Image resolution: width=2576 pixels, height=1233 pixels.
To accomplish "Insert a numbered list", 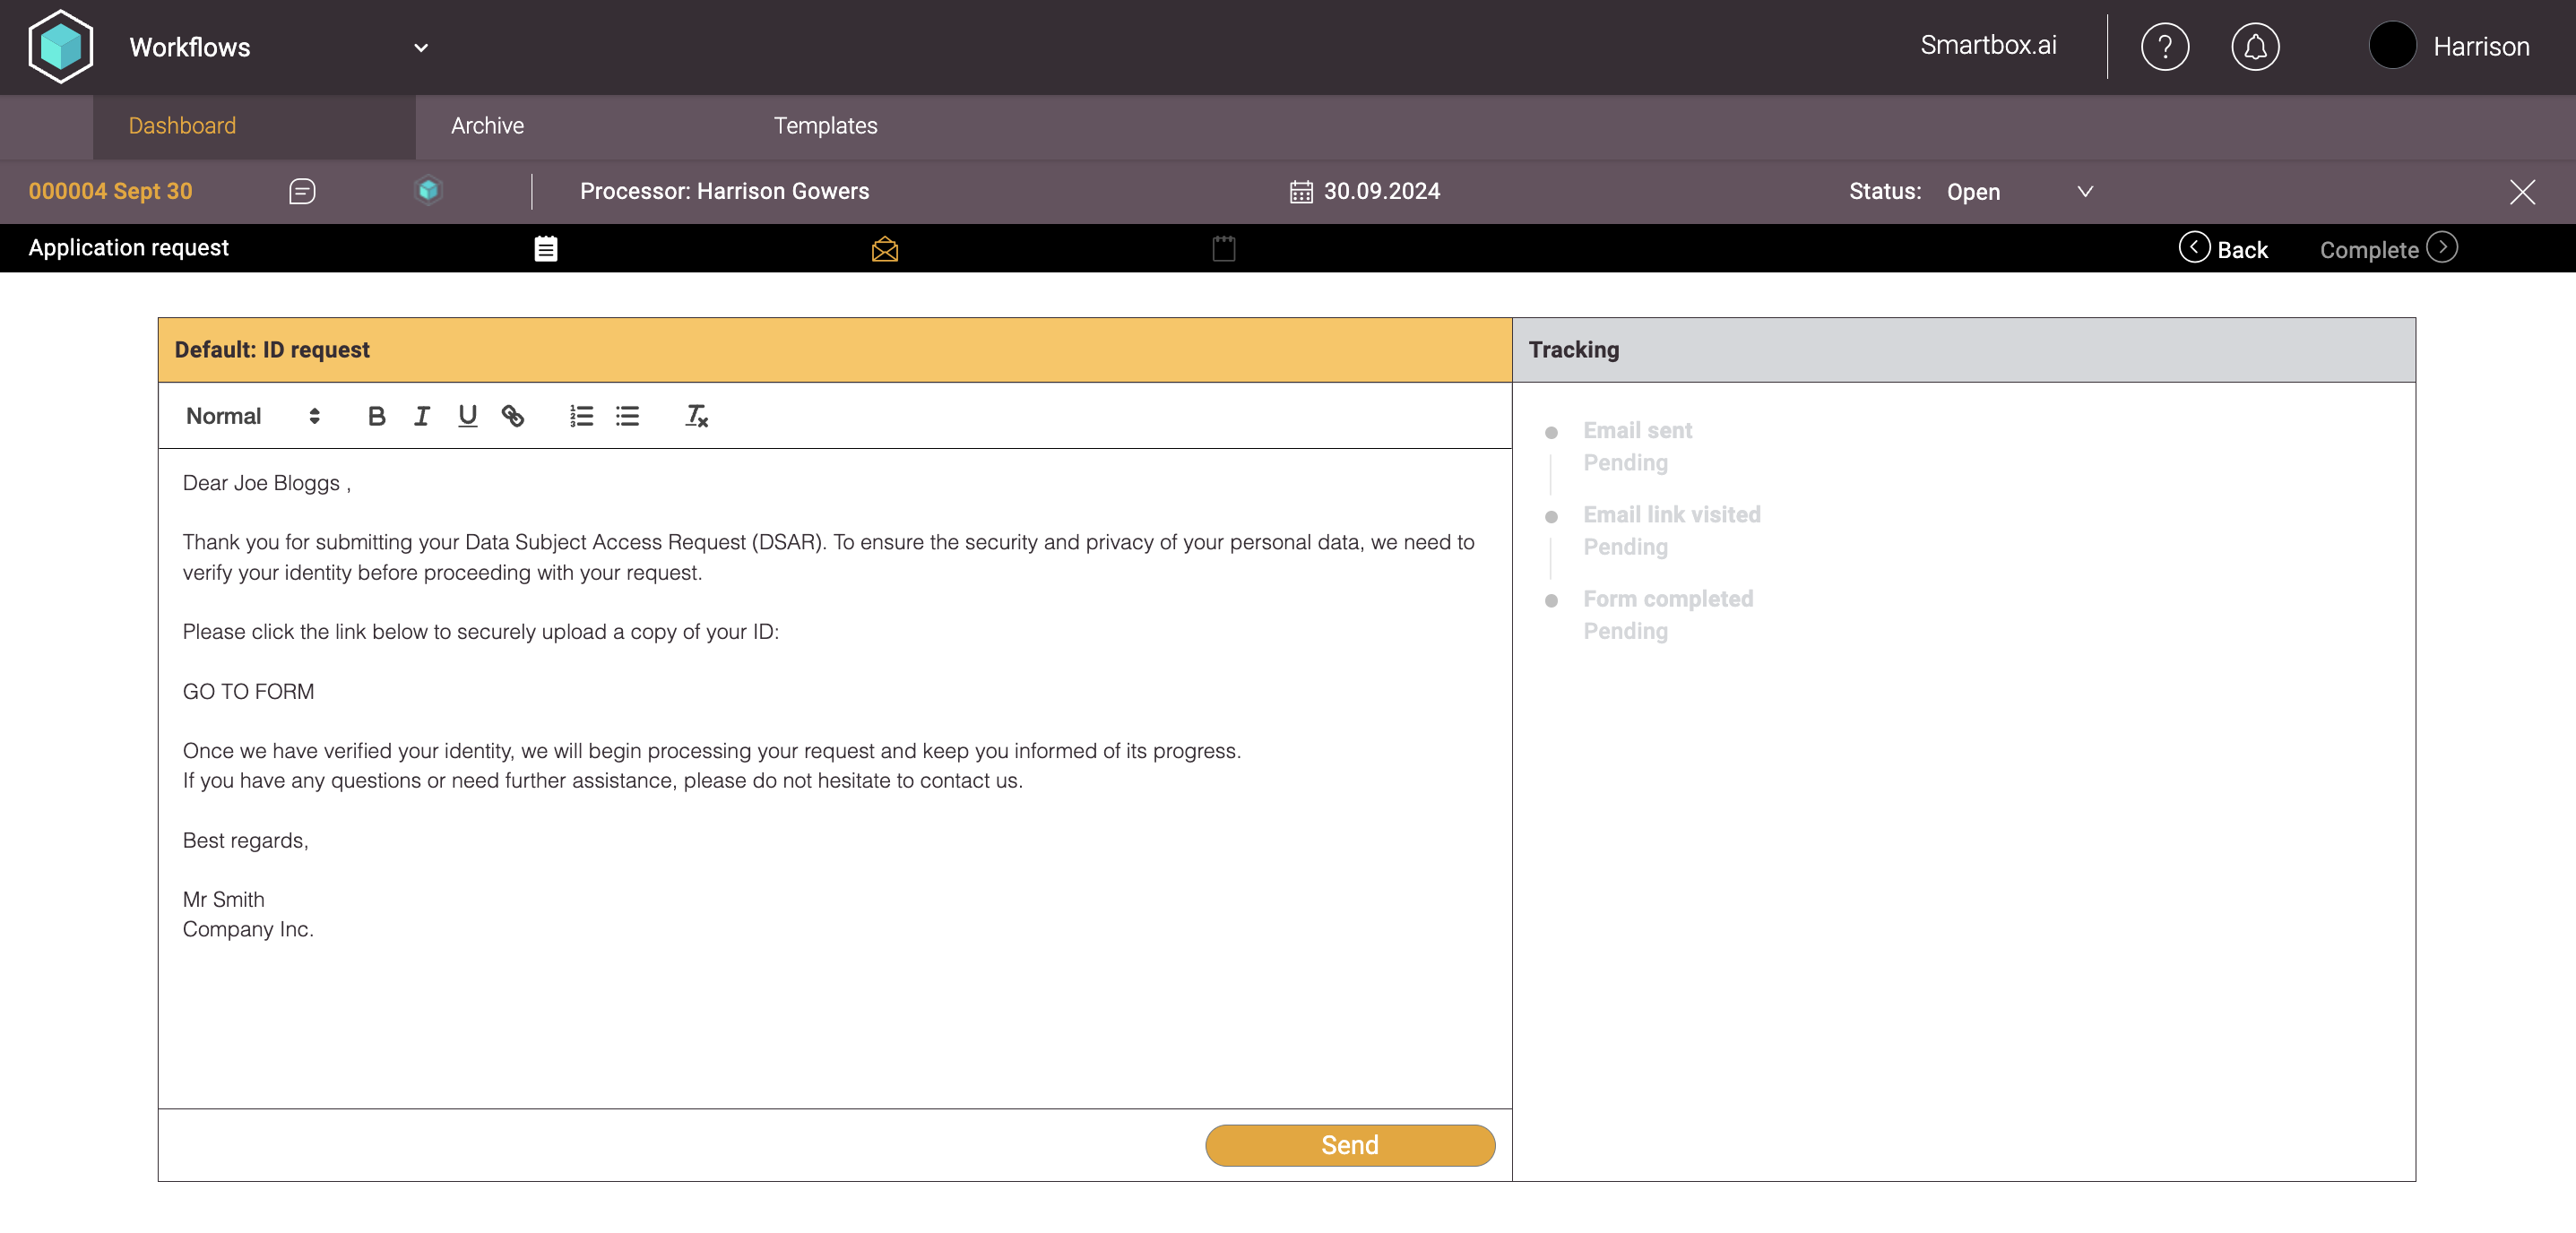I will point(581,416).
